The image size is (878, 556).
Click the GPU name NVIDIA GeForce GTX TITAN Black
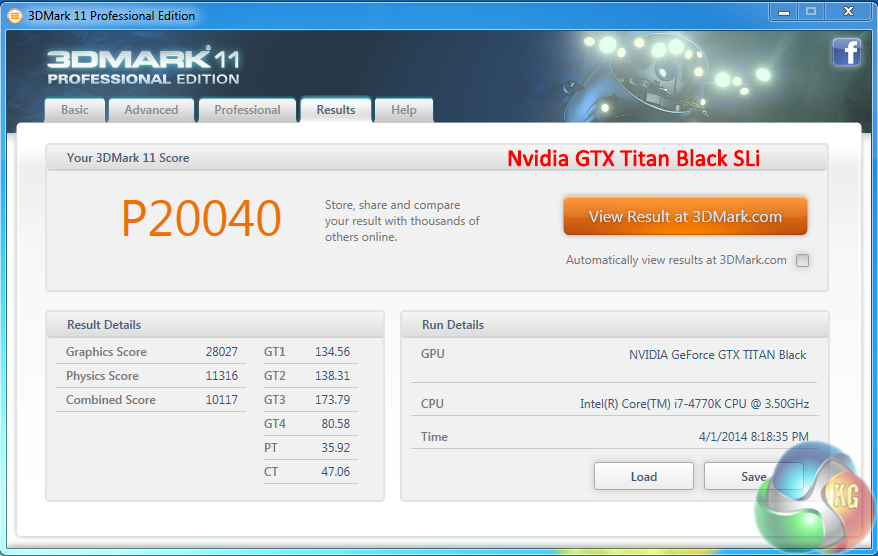pos(717,355)
